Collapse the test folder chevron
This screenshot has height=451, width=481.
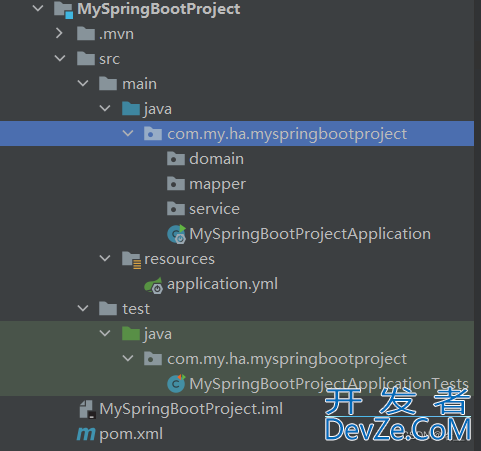coord(83,308)
